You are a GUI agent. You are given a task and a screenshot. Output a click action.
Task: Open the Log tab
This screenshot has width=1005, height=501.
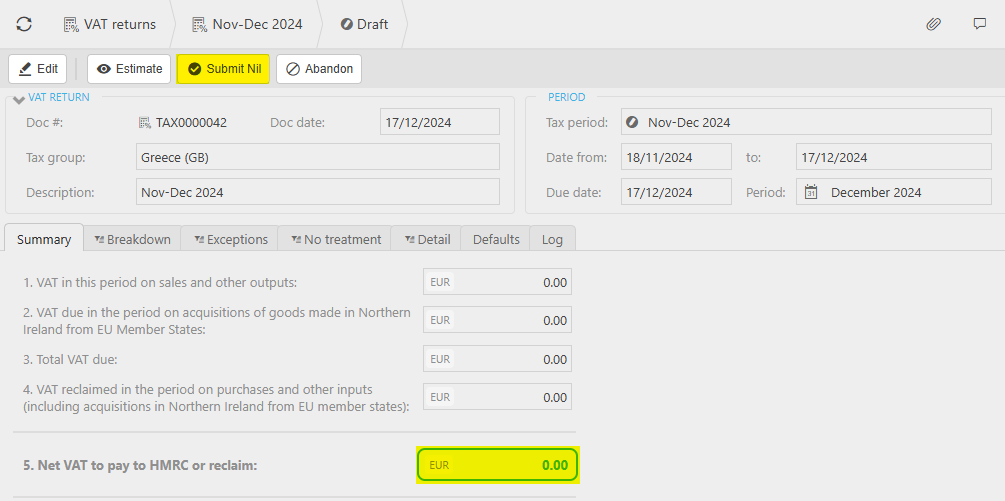552,239
